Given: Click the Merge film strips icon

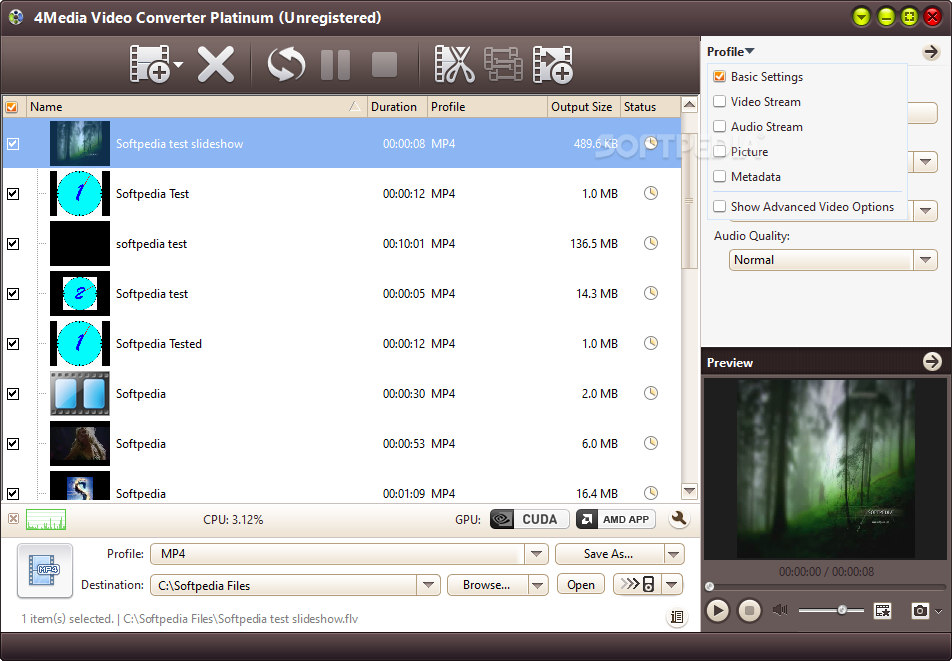Looking at the screenshot, I should 503,64.
